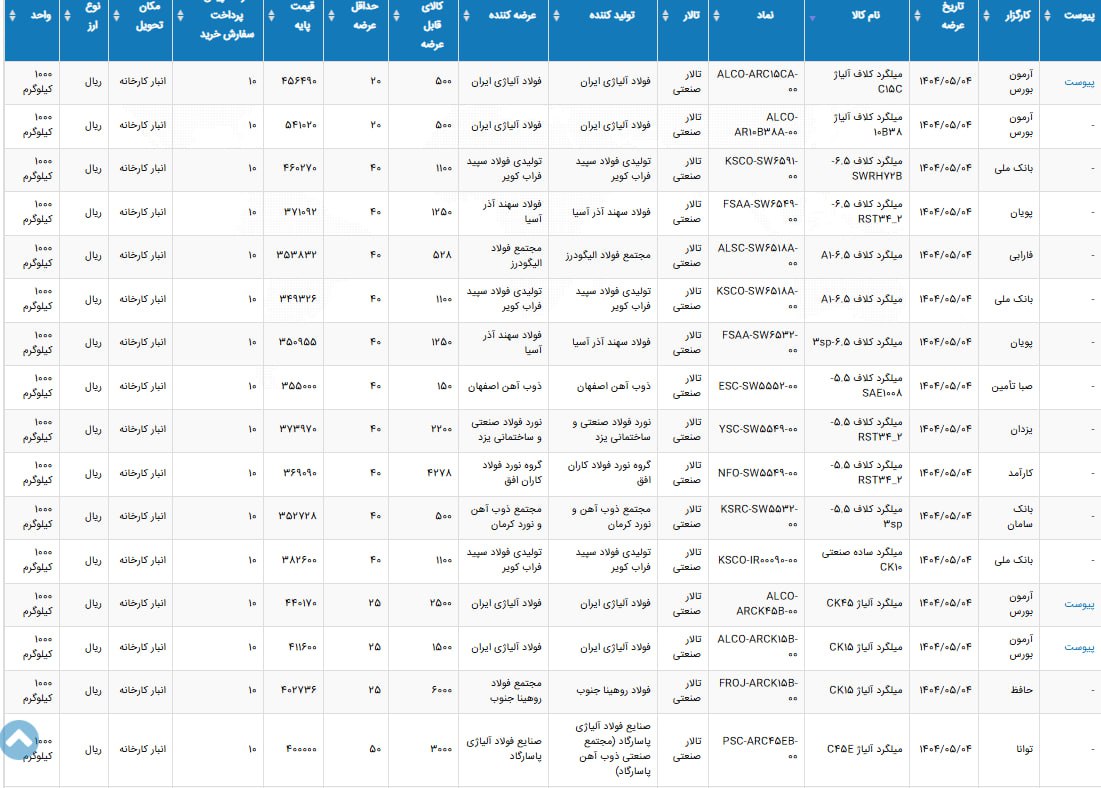The image size is (1101, 788).
Task: Click the sort arrows next to حداقل عرضه
Action: 330,15
